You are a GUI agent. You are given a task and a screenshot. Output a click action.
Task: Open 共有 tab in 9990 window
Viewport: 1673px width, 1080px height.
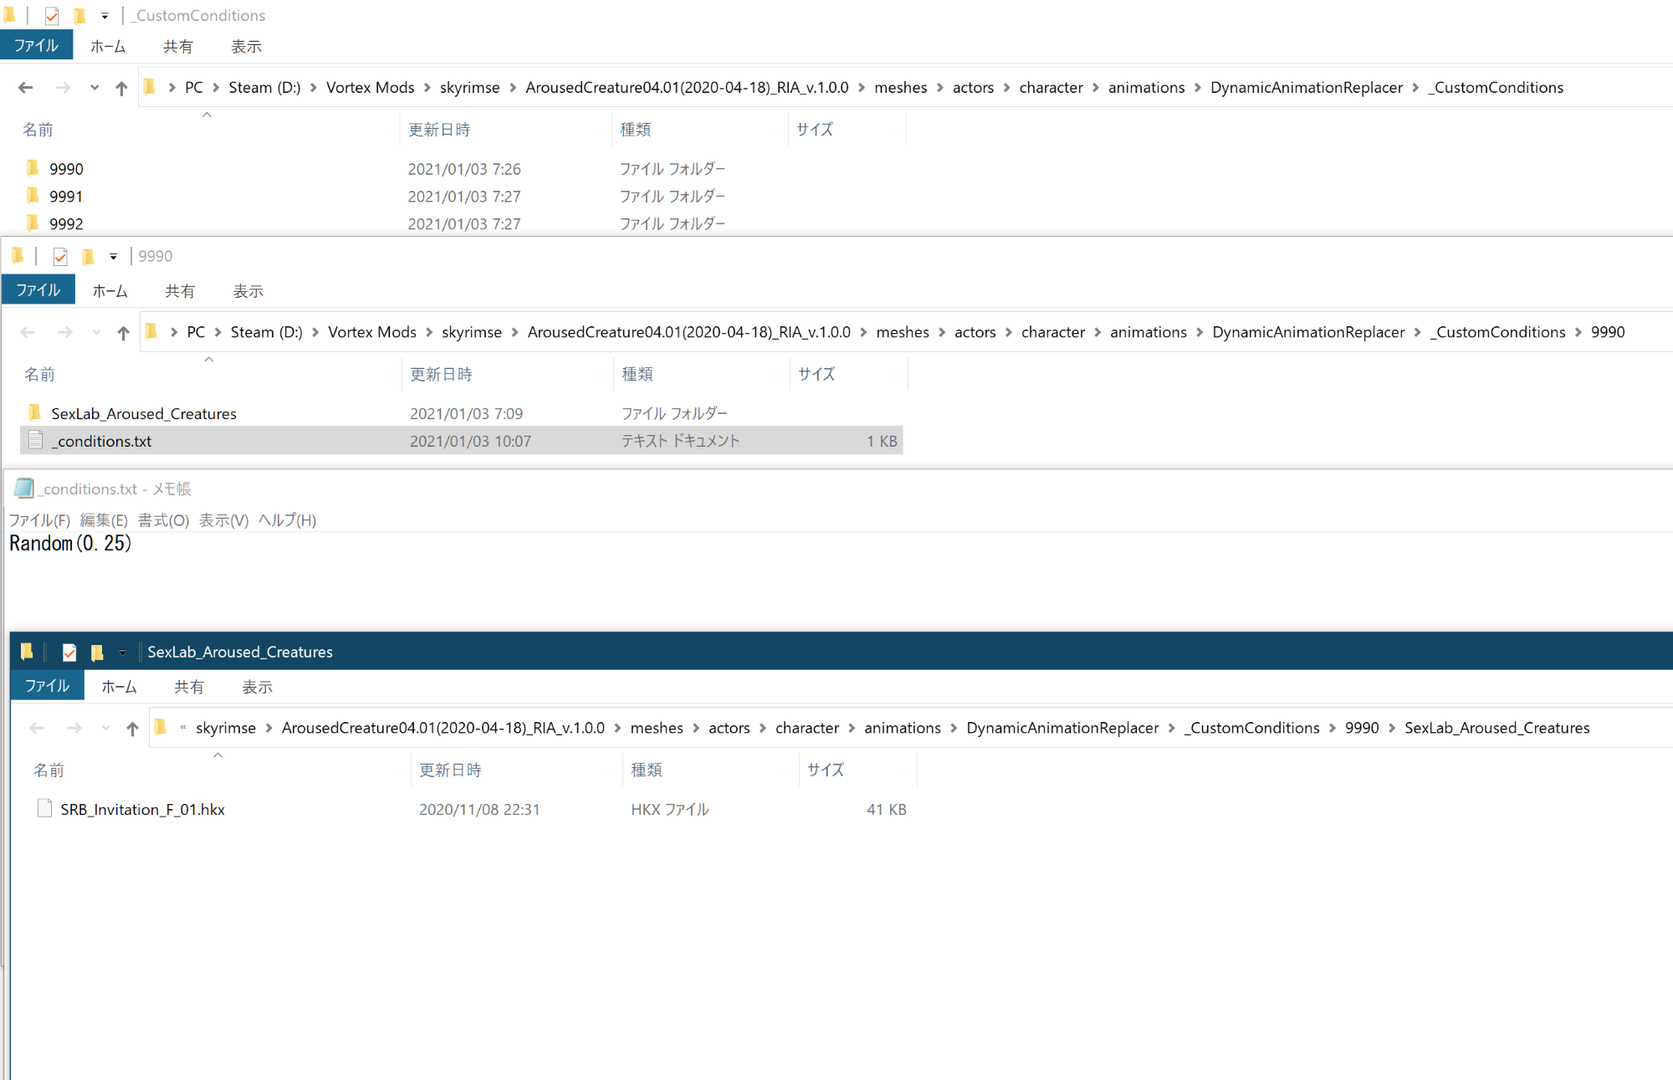(x=180, y=291)
